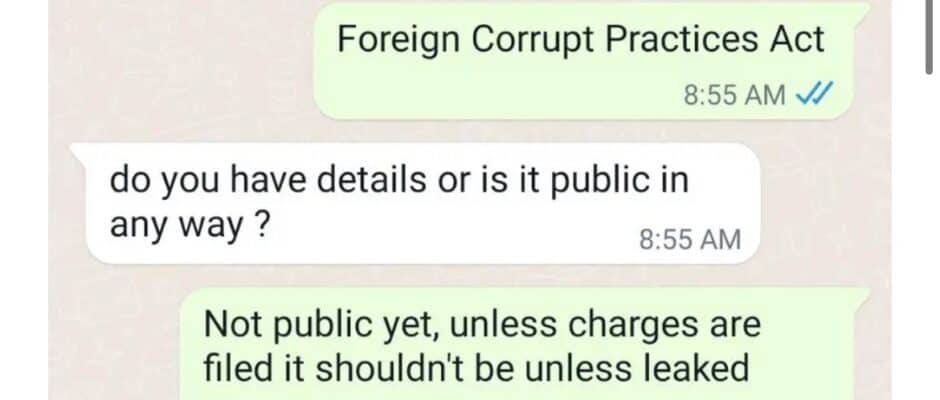Image resolution: width=940 pixels, height=400 pixels.
Task: Click the word "Foreign" in the top message
Action: [399, 41]
